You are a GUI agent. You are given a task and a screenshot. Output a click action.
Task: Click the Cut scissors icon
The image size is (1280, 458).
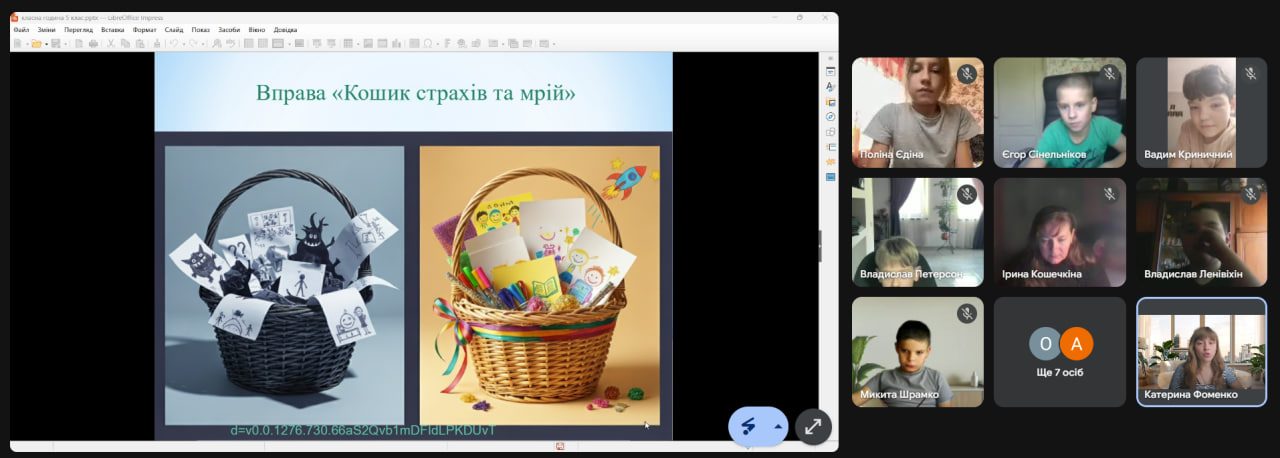coord(110,44)
